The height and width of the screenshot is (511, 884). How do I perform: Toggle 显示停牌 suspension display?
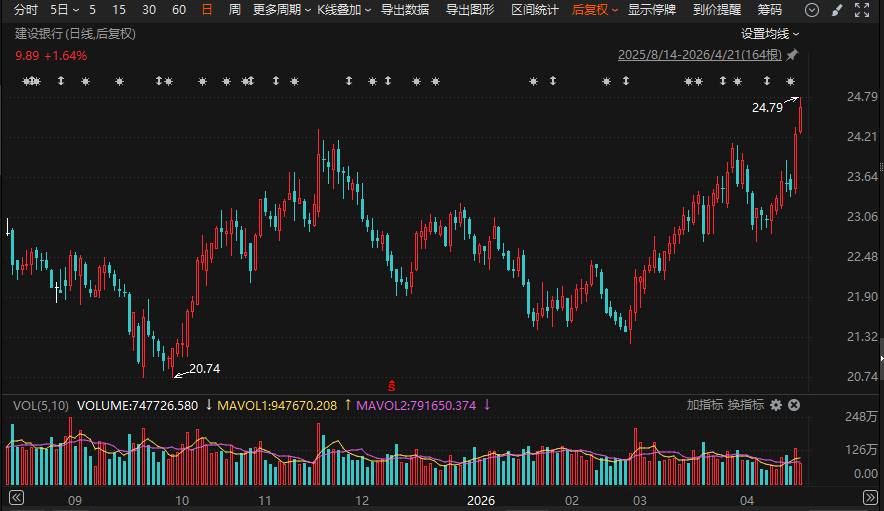(x=651, y=10)
